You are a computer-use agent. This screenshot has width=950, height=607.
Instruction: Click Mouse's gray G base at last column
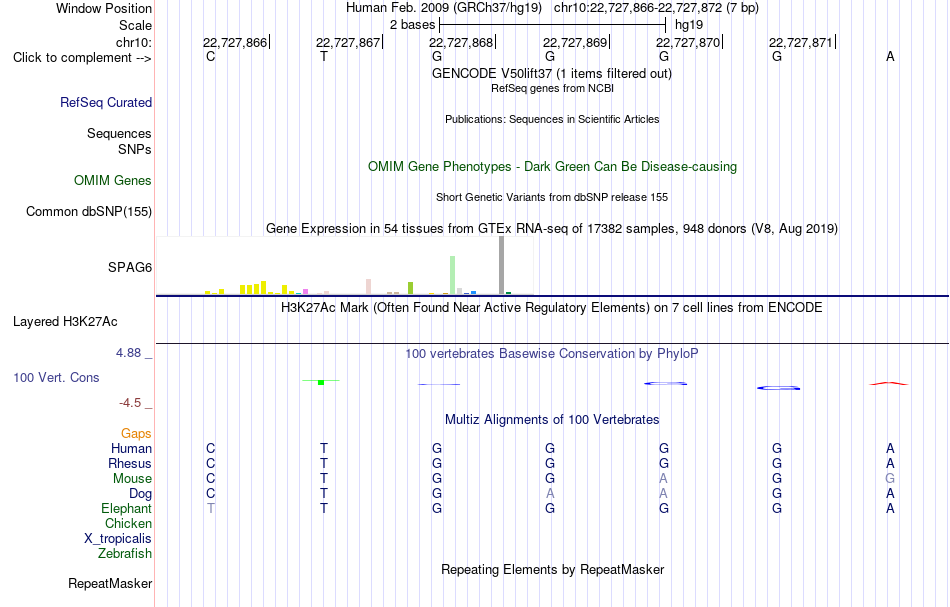pyautogui.click(x=890, y=479)
